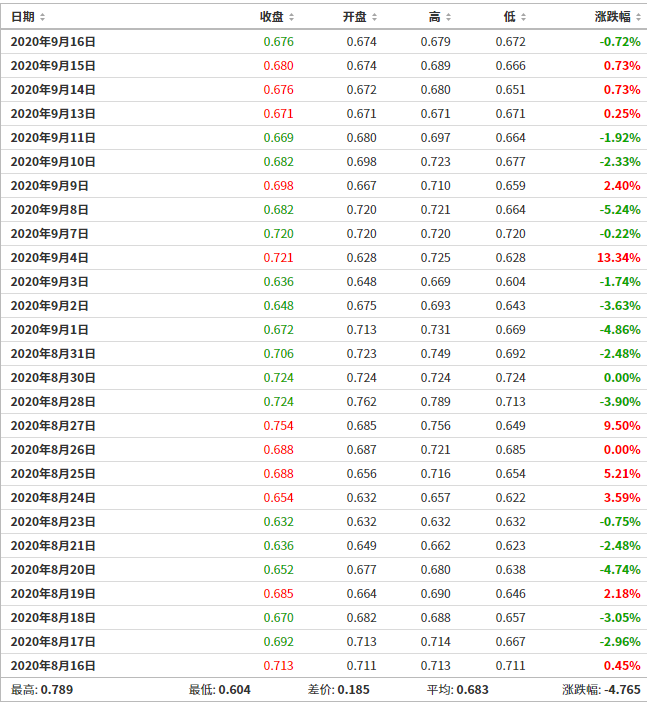Select the date cell 2020年9月3日
Image resolution: width=647 pixels, height=704 pixels.
click(x=49, y=282)
